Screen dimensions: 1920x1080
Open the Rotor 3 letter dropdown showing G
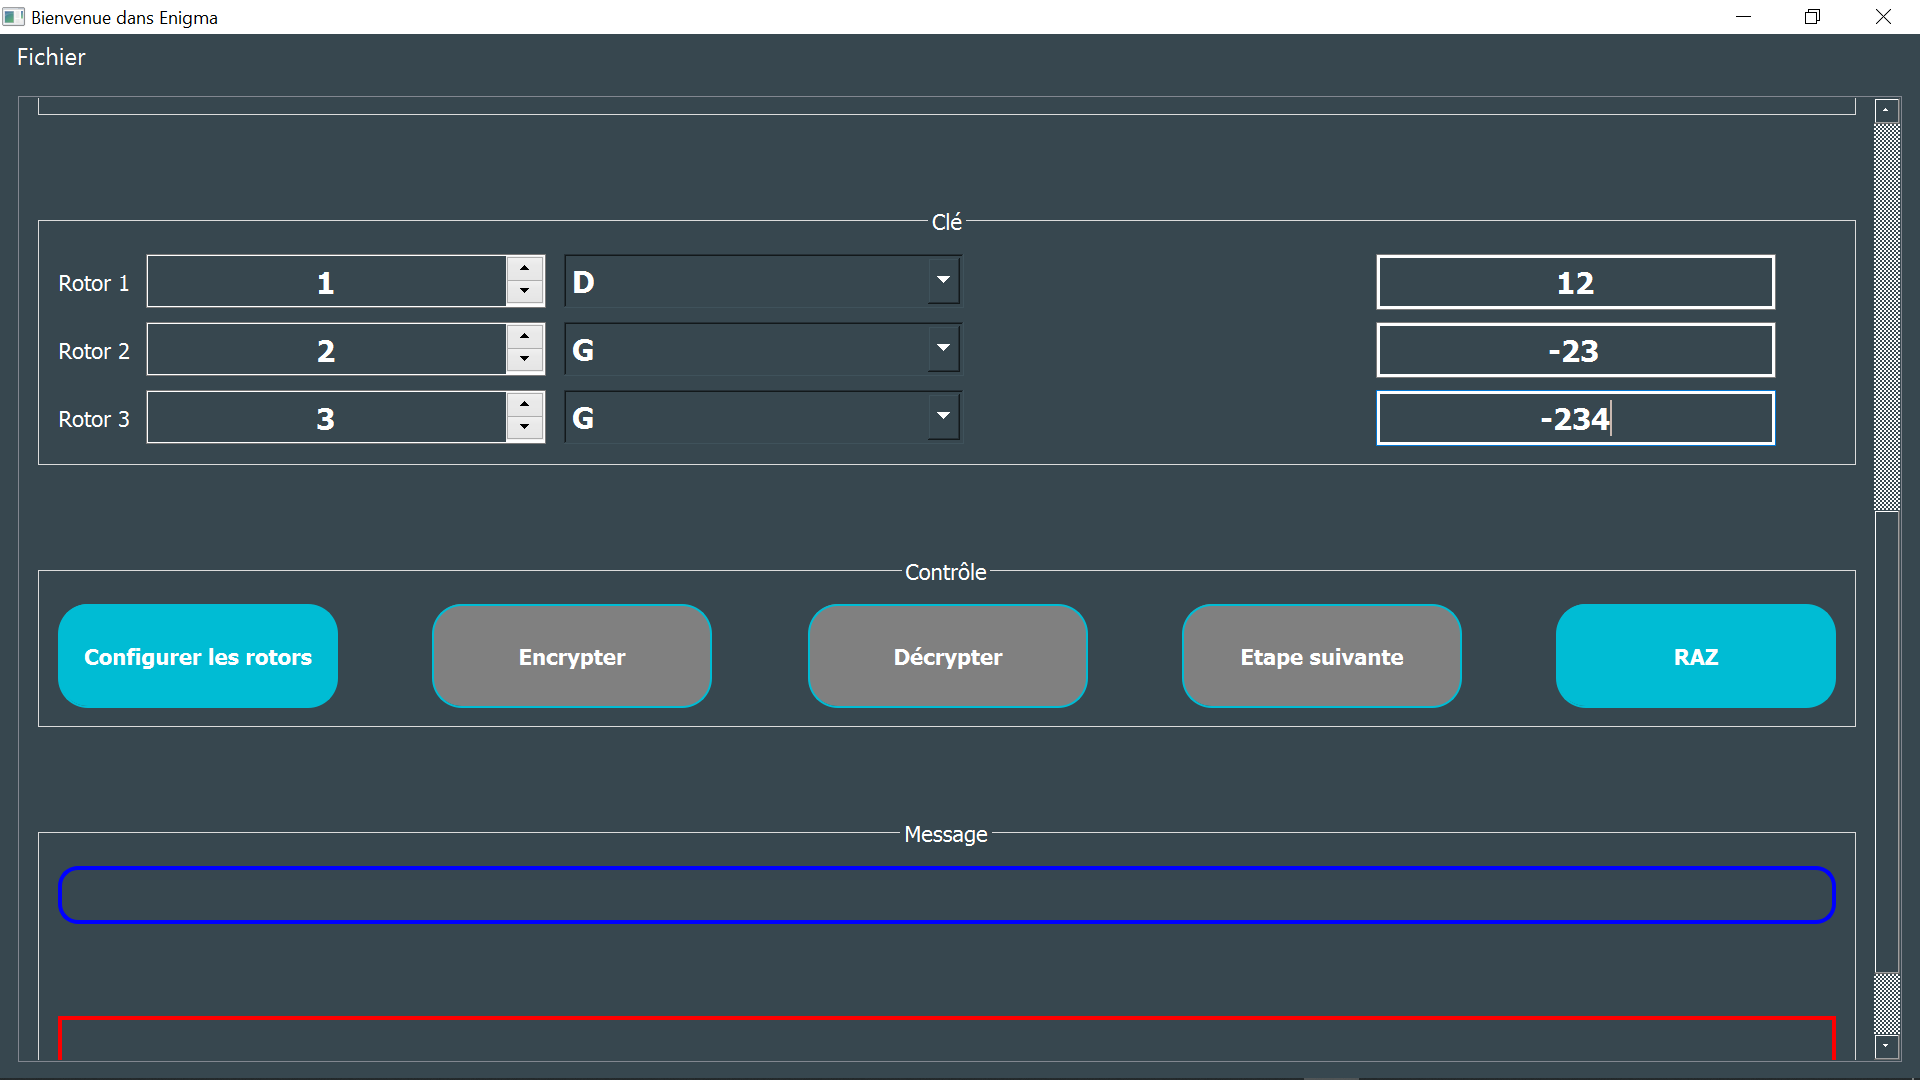coord(941,416)
